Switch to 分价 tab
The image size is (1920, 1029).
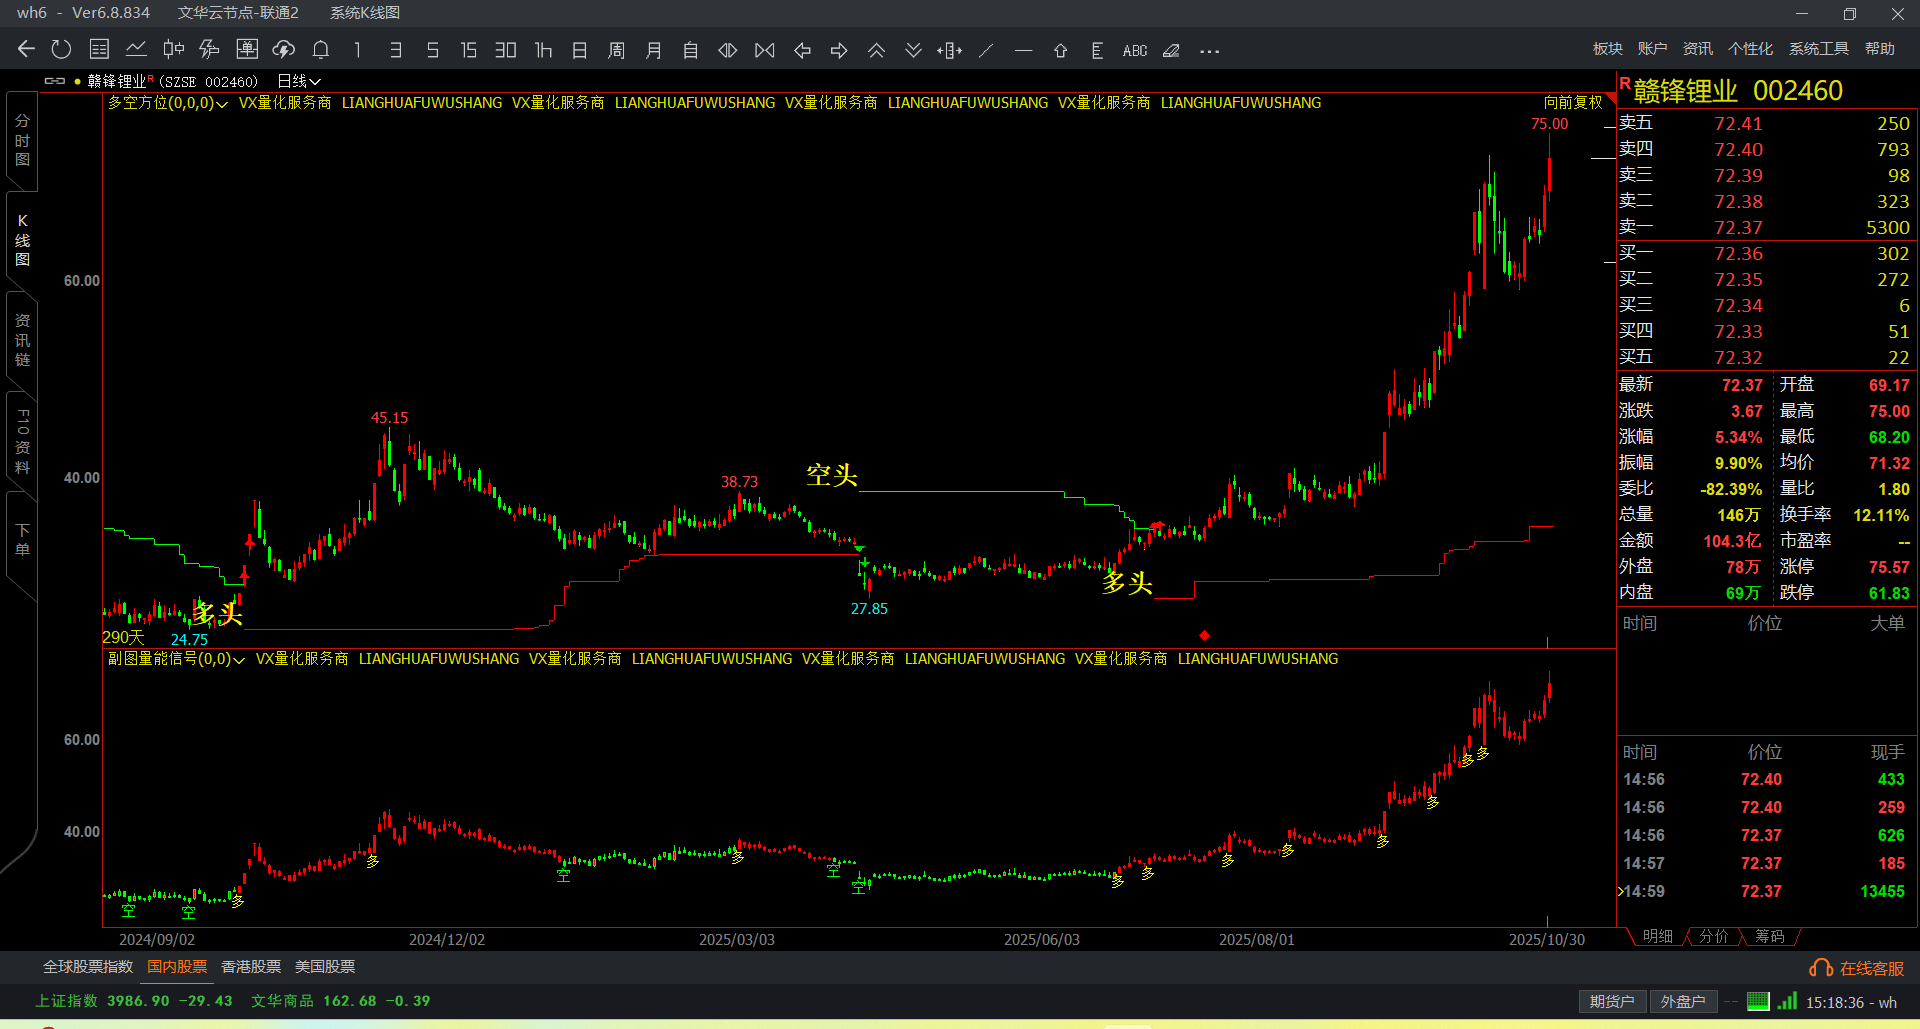click(1714, 936)
